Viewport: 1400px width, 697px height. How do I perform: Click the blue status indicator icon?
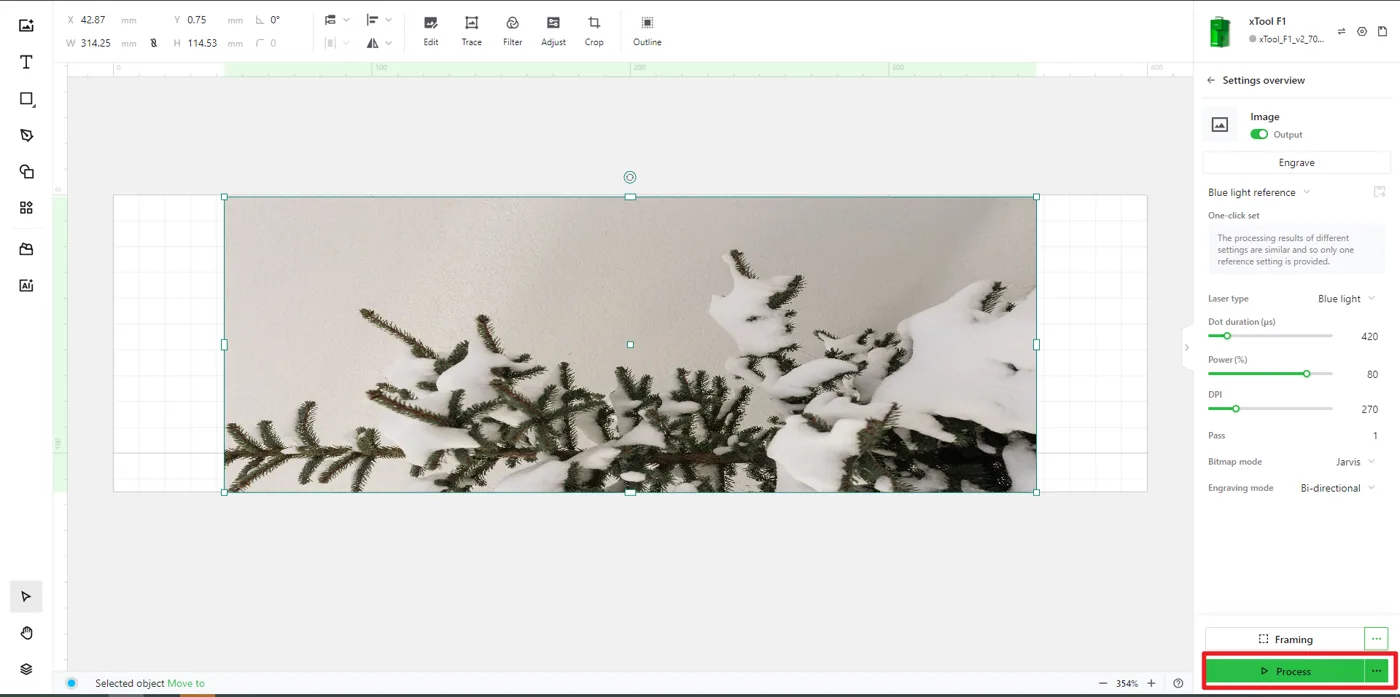(x=71, y=683)
